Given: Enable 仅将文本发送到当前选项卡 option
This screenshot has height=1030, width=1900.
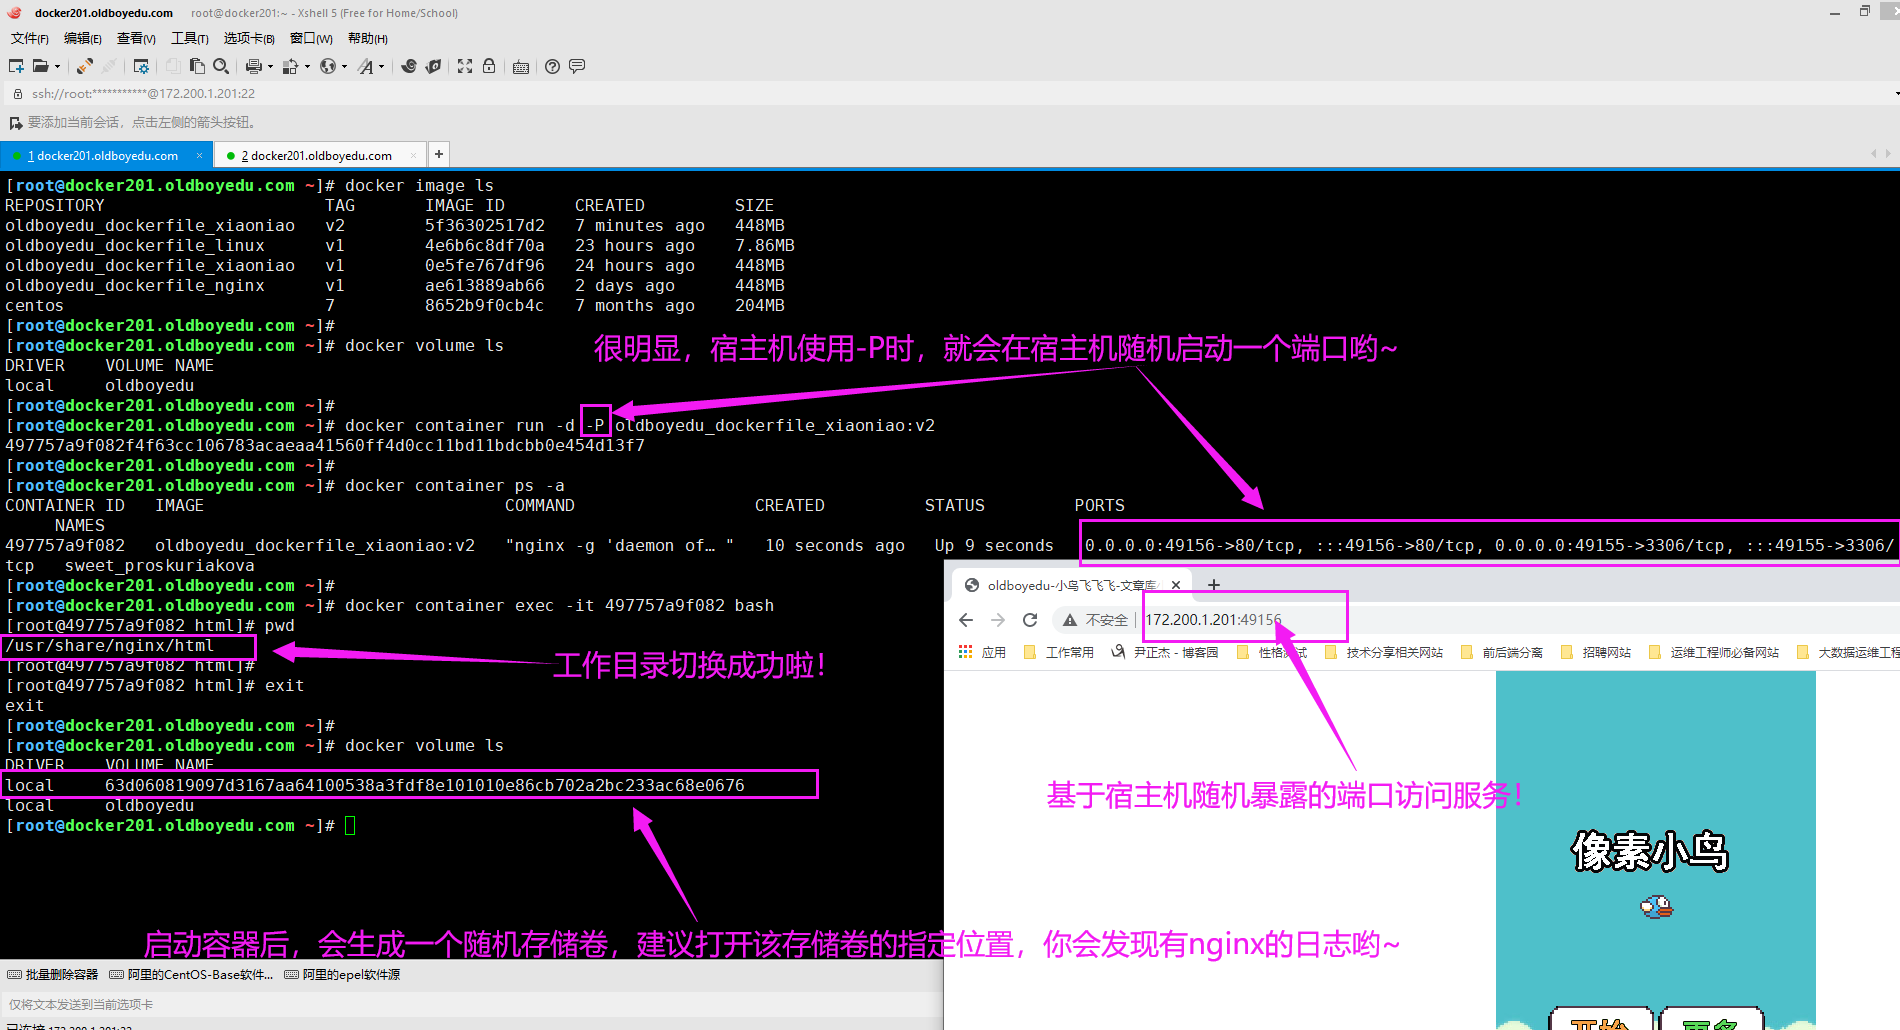Looking at the screenshot, I should [80, 1004].
